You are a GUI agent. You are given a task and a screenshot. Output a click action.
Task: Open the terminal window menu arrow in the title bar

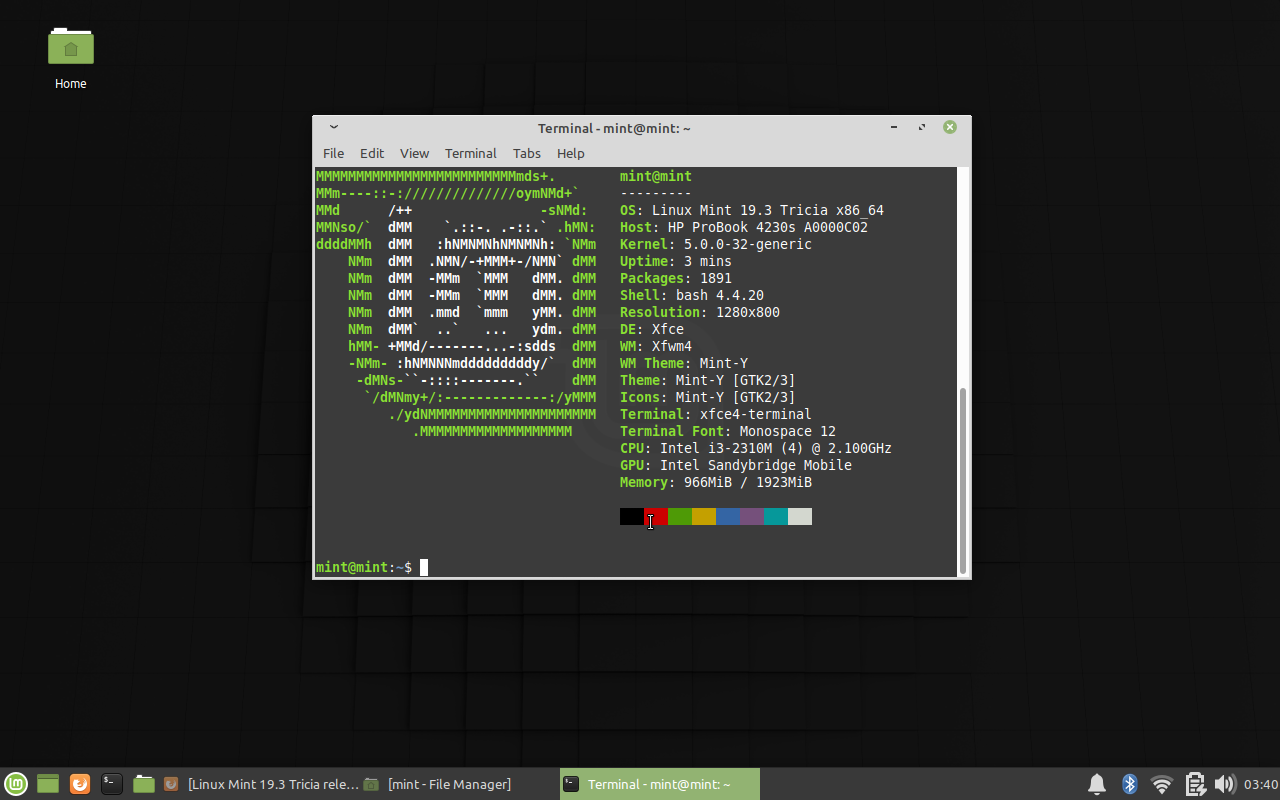click(x=334, y=127)
